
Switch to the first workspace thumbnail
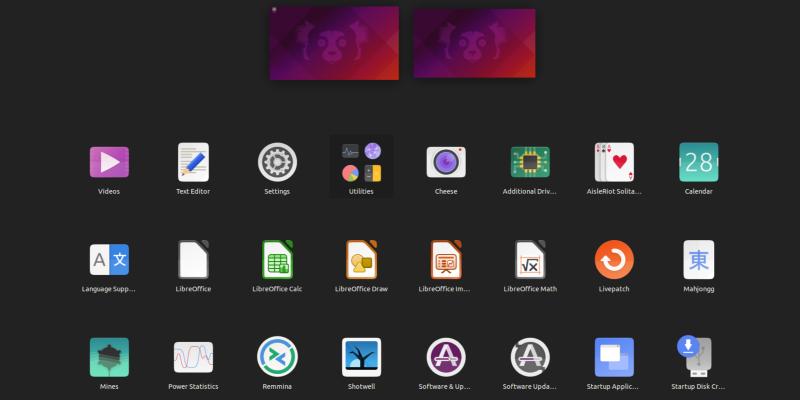tap(334, 43)
